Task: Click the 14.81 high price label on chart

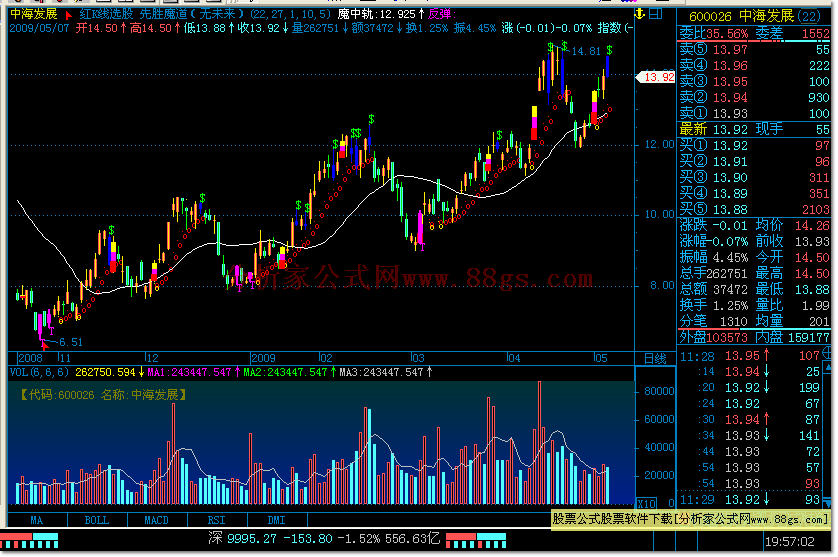Action: point(586,51)
